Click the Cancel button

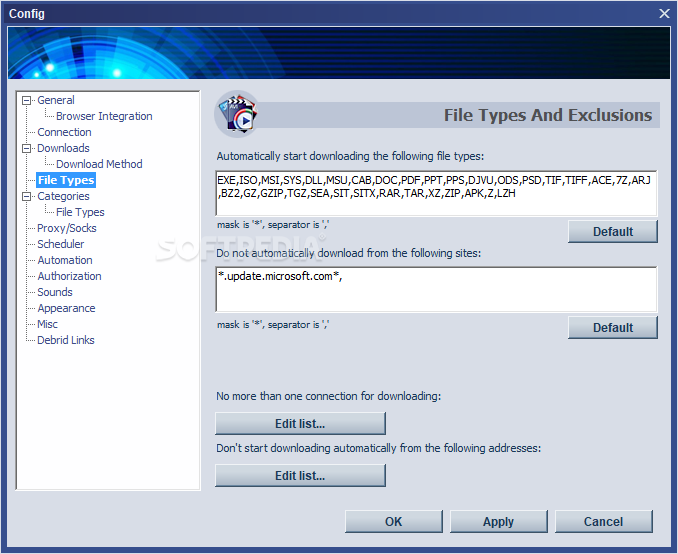coord(604,522)
